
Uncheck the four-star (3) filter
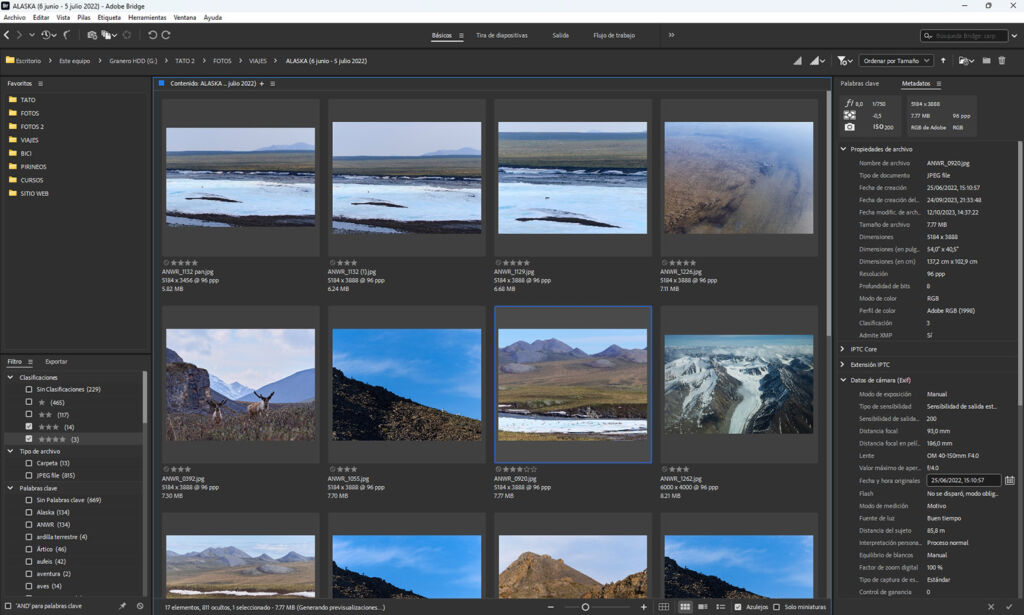tap(29, 439)
